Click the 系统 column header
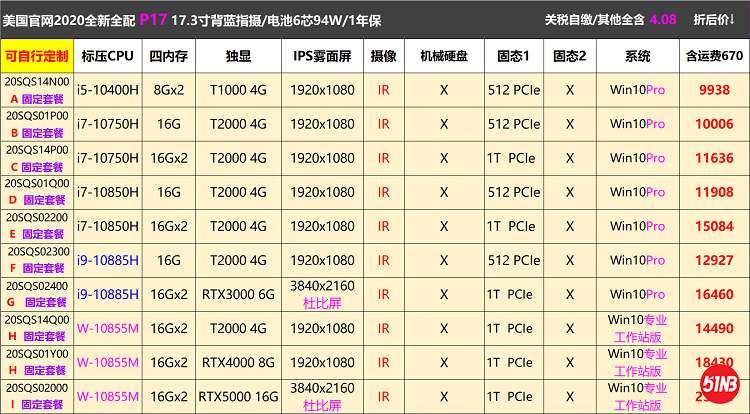750x414 pixels. coord(637,55)
